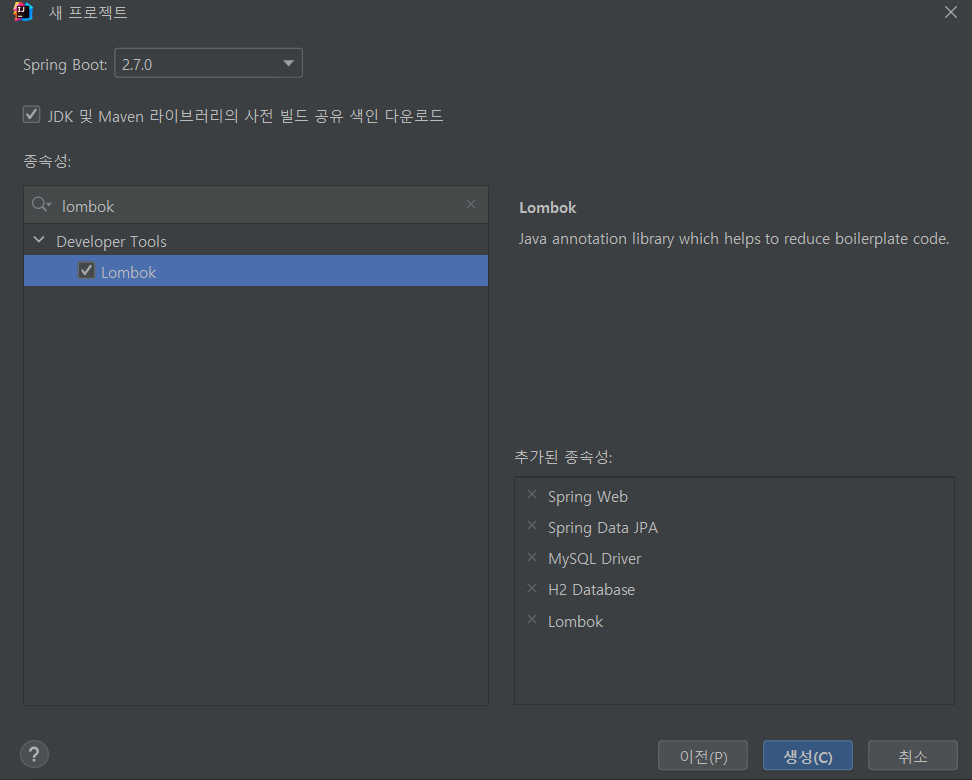This screenshot has height=780, width=972.
Task: Select the Lombok row in dependency tree
Action: tap(256, 271)
